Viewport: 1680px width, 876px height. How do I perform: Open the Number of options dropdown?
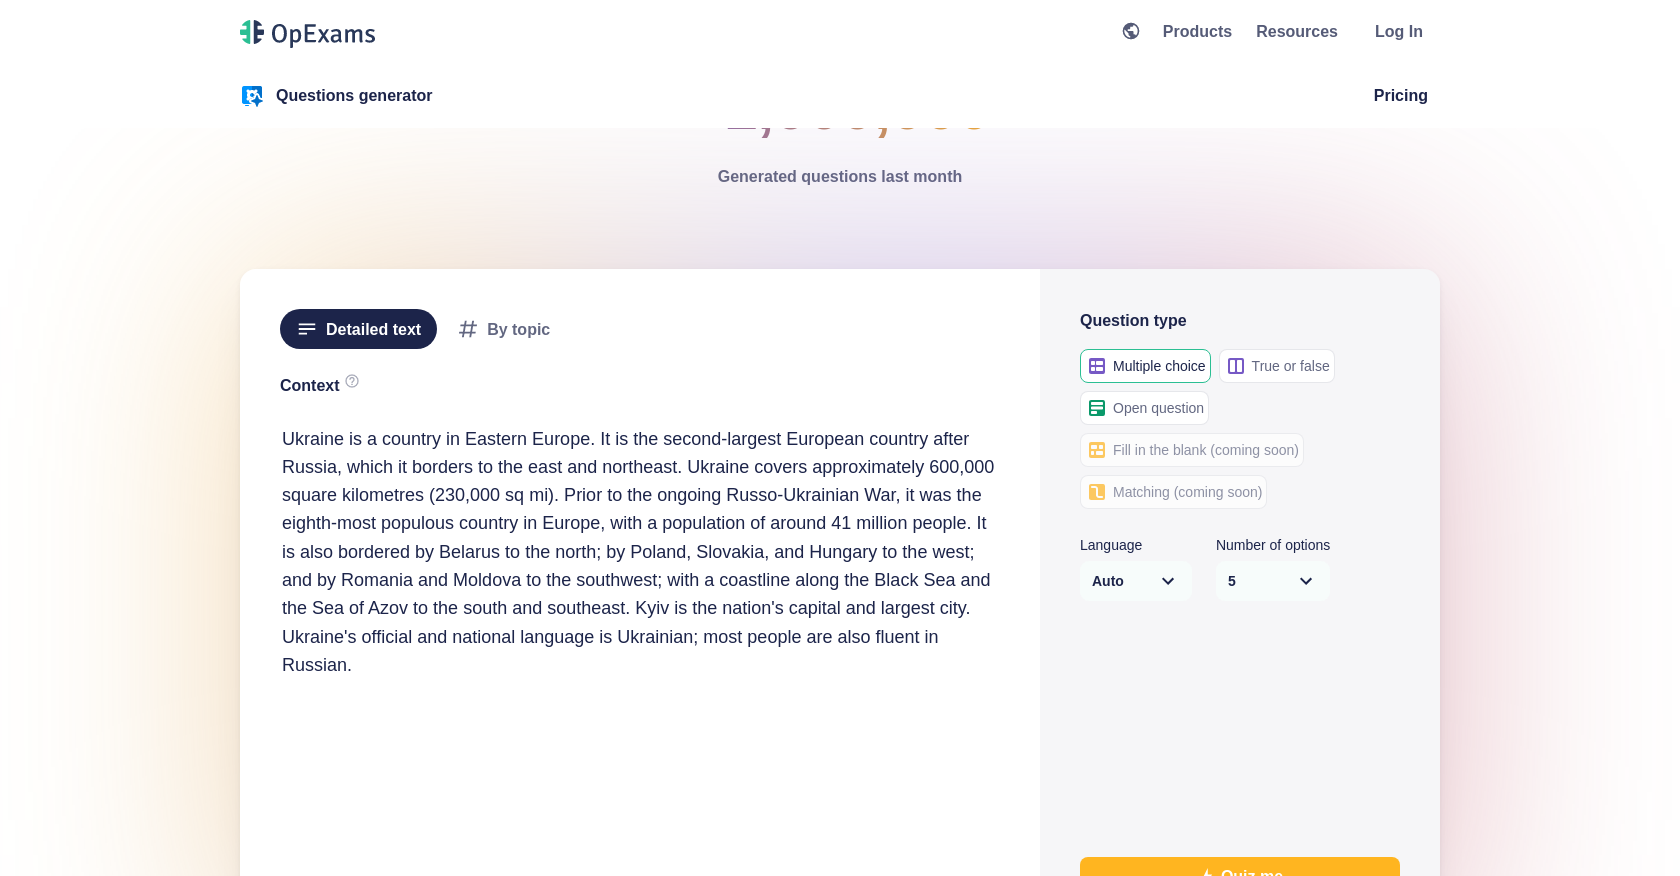(x=1272, y=581)
